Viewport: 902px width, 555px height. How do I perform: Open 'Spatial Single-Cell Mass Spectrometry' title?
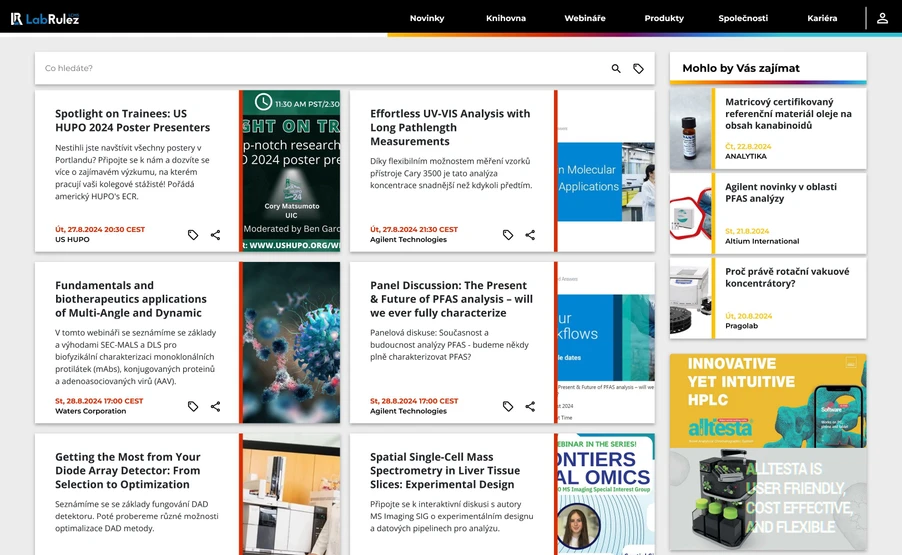445,470
